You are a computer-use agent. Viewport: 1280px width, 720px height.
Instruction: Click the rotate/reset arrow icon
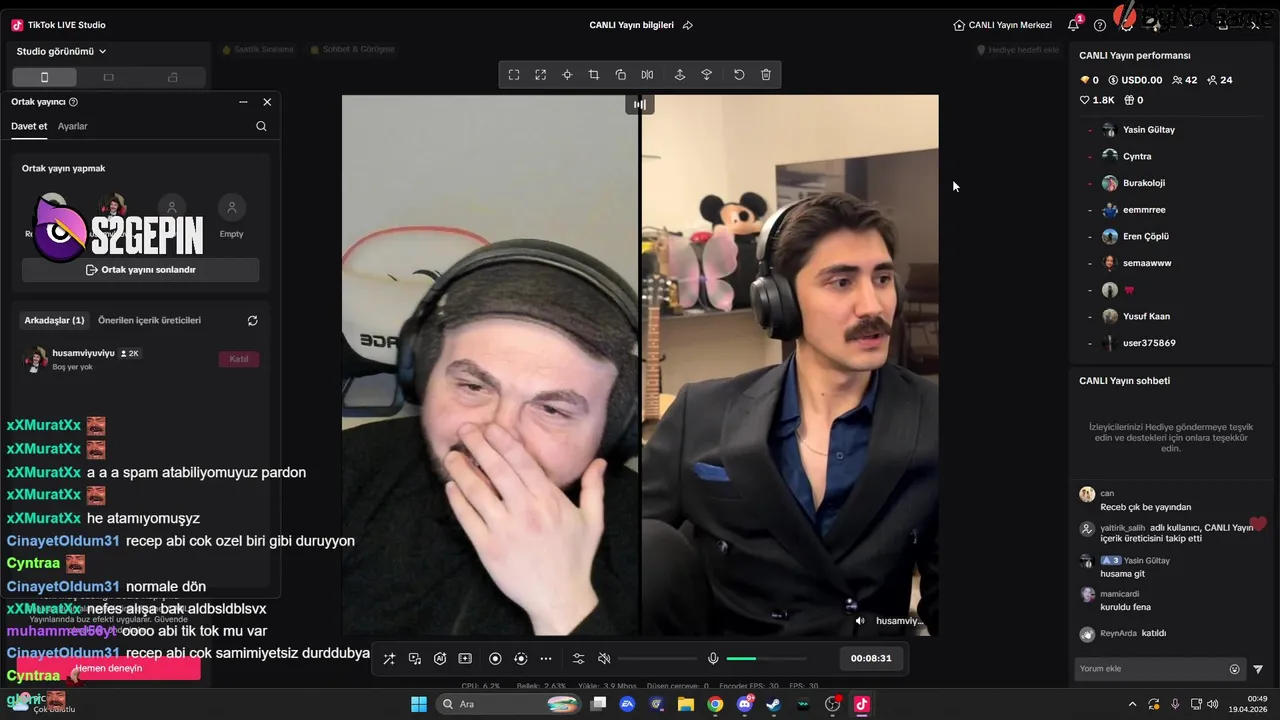click(x=739, y=75)
